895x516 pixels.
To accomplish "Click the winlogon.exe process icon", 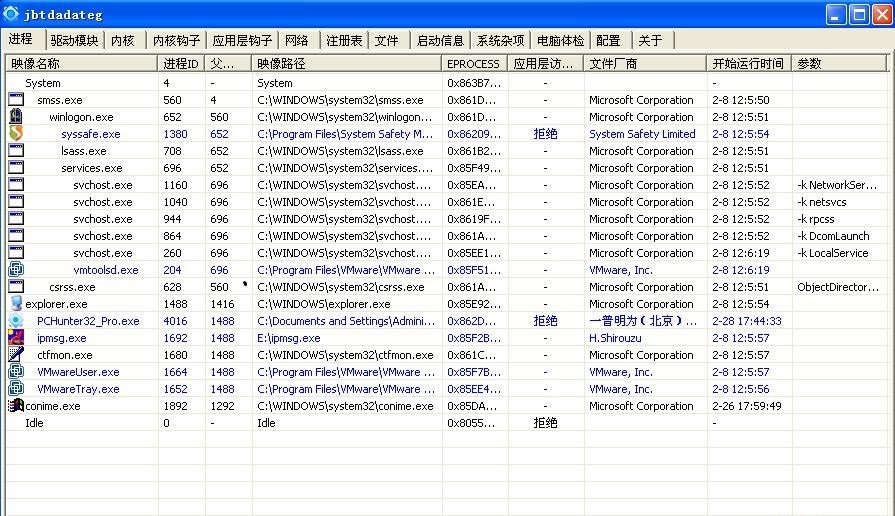I will point(16,117).
